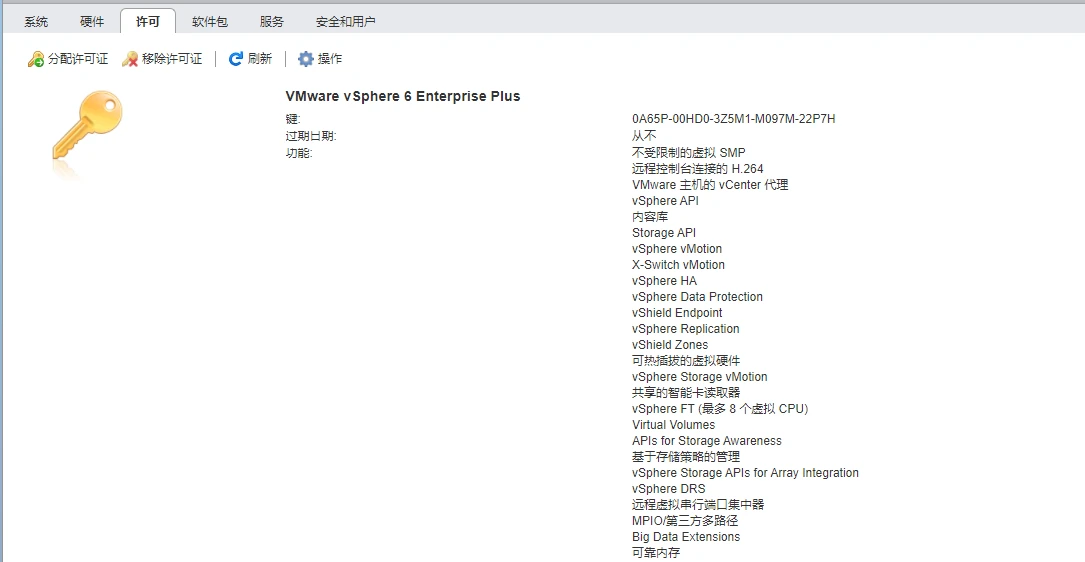Click APIs for Storage Awareness entry
The width and height of the screenshot is (1085, 562).
click(x=706, y=440)
